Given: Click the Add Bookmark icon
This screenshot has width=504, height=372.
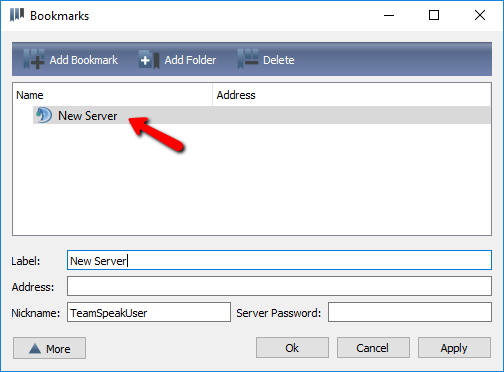Looking at the screenshot, I should pyautogui.click(x=34, y=59).
